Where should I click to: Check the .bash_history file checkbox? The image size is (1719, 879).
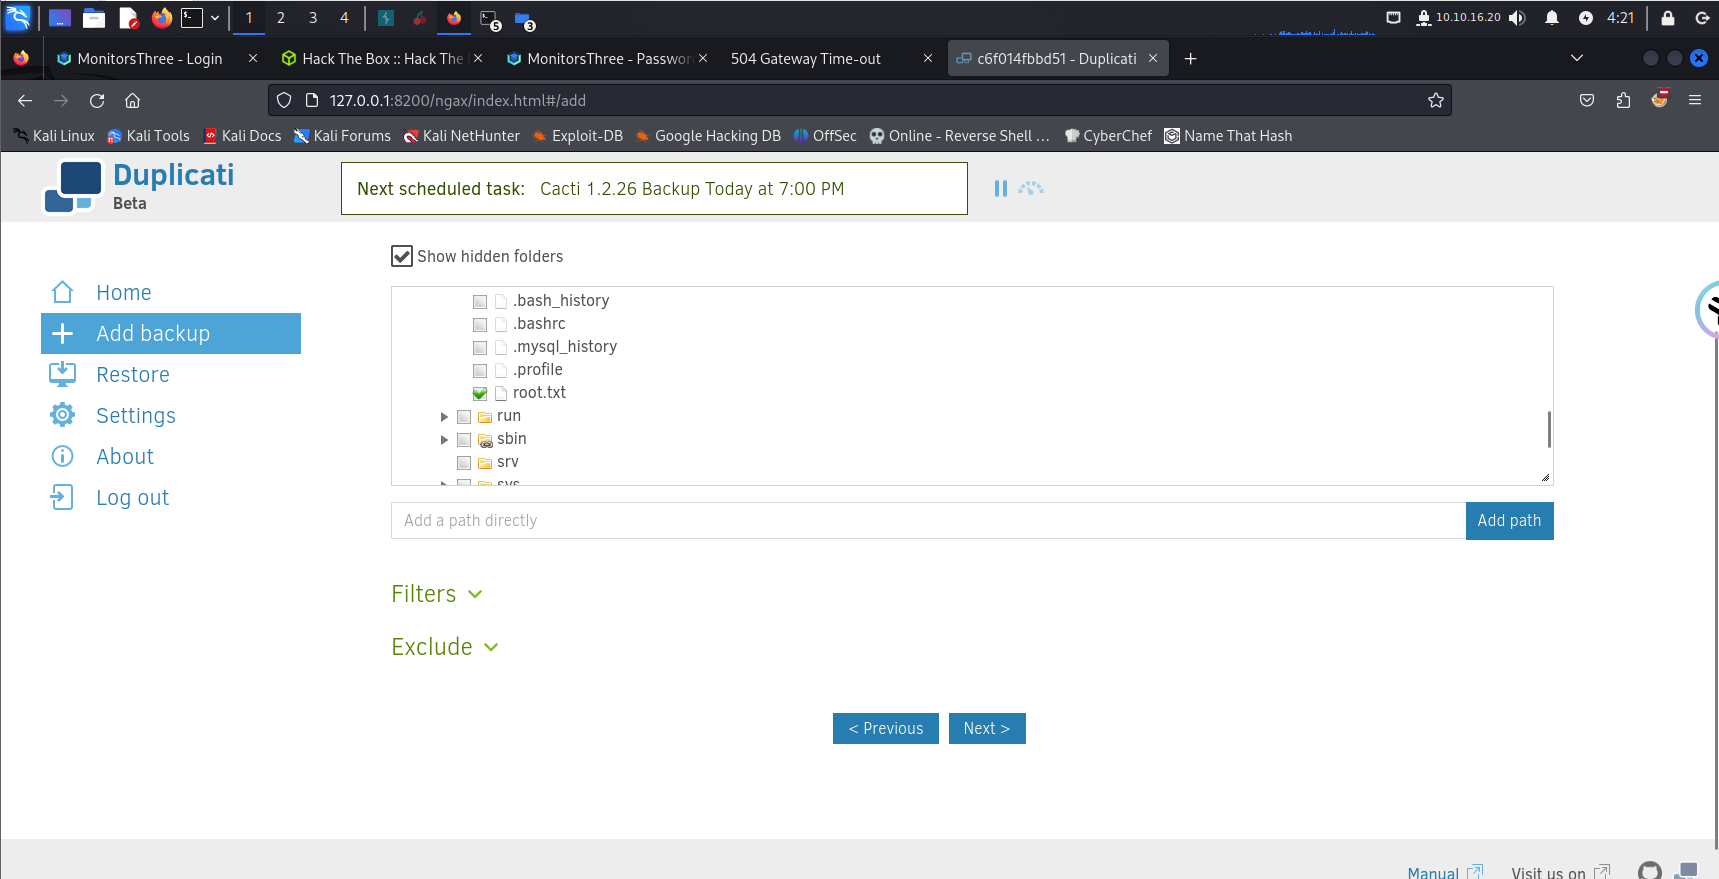480,301
